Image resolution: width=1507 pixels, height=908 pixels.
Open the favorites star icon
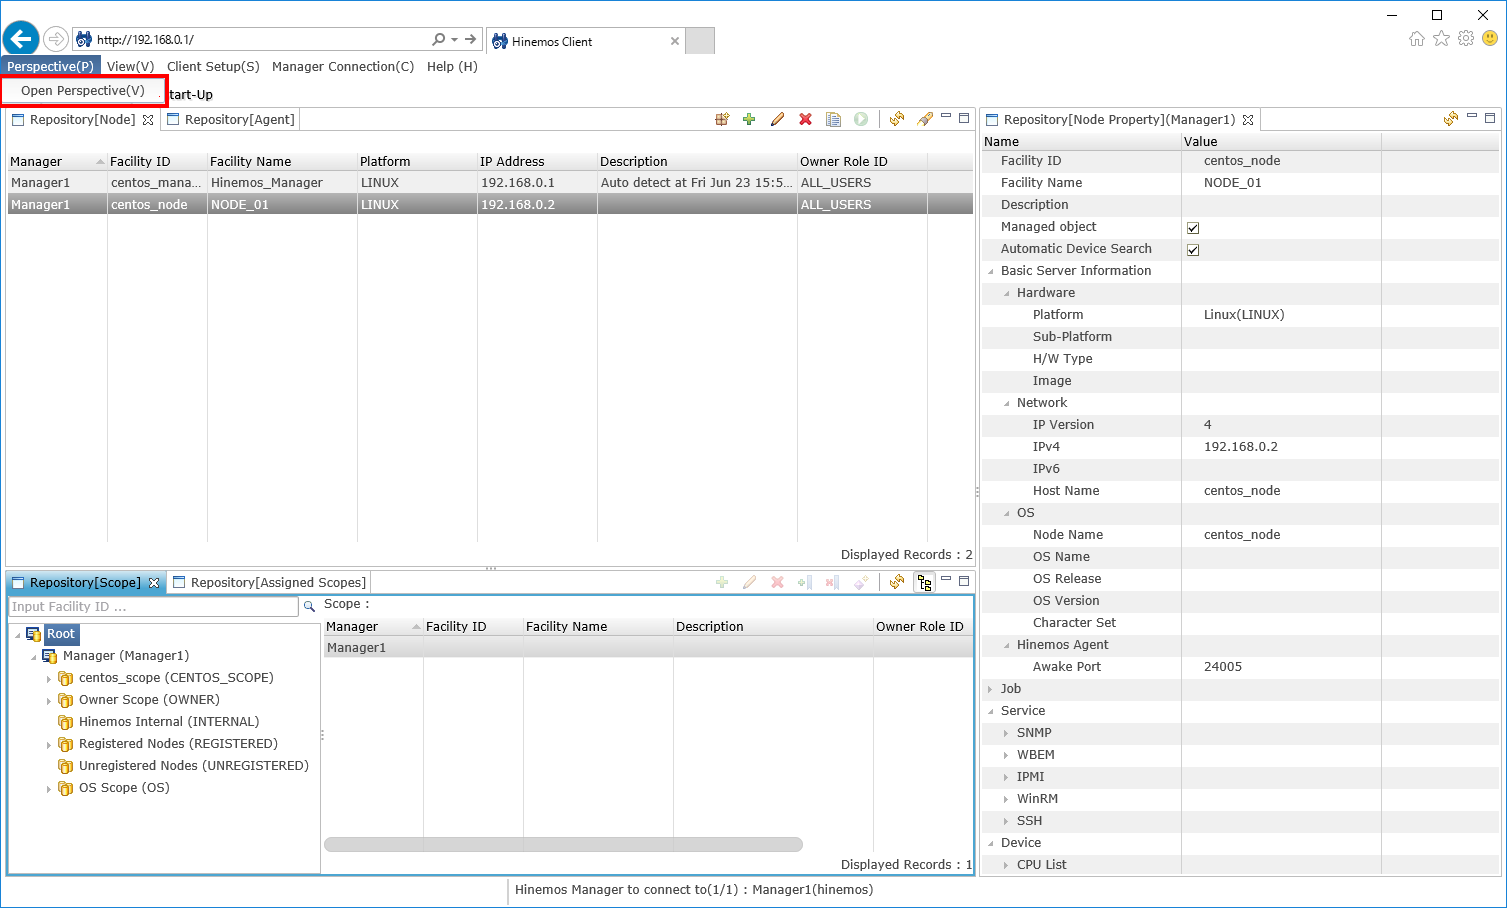click(1441, 39)
